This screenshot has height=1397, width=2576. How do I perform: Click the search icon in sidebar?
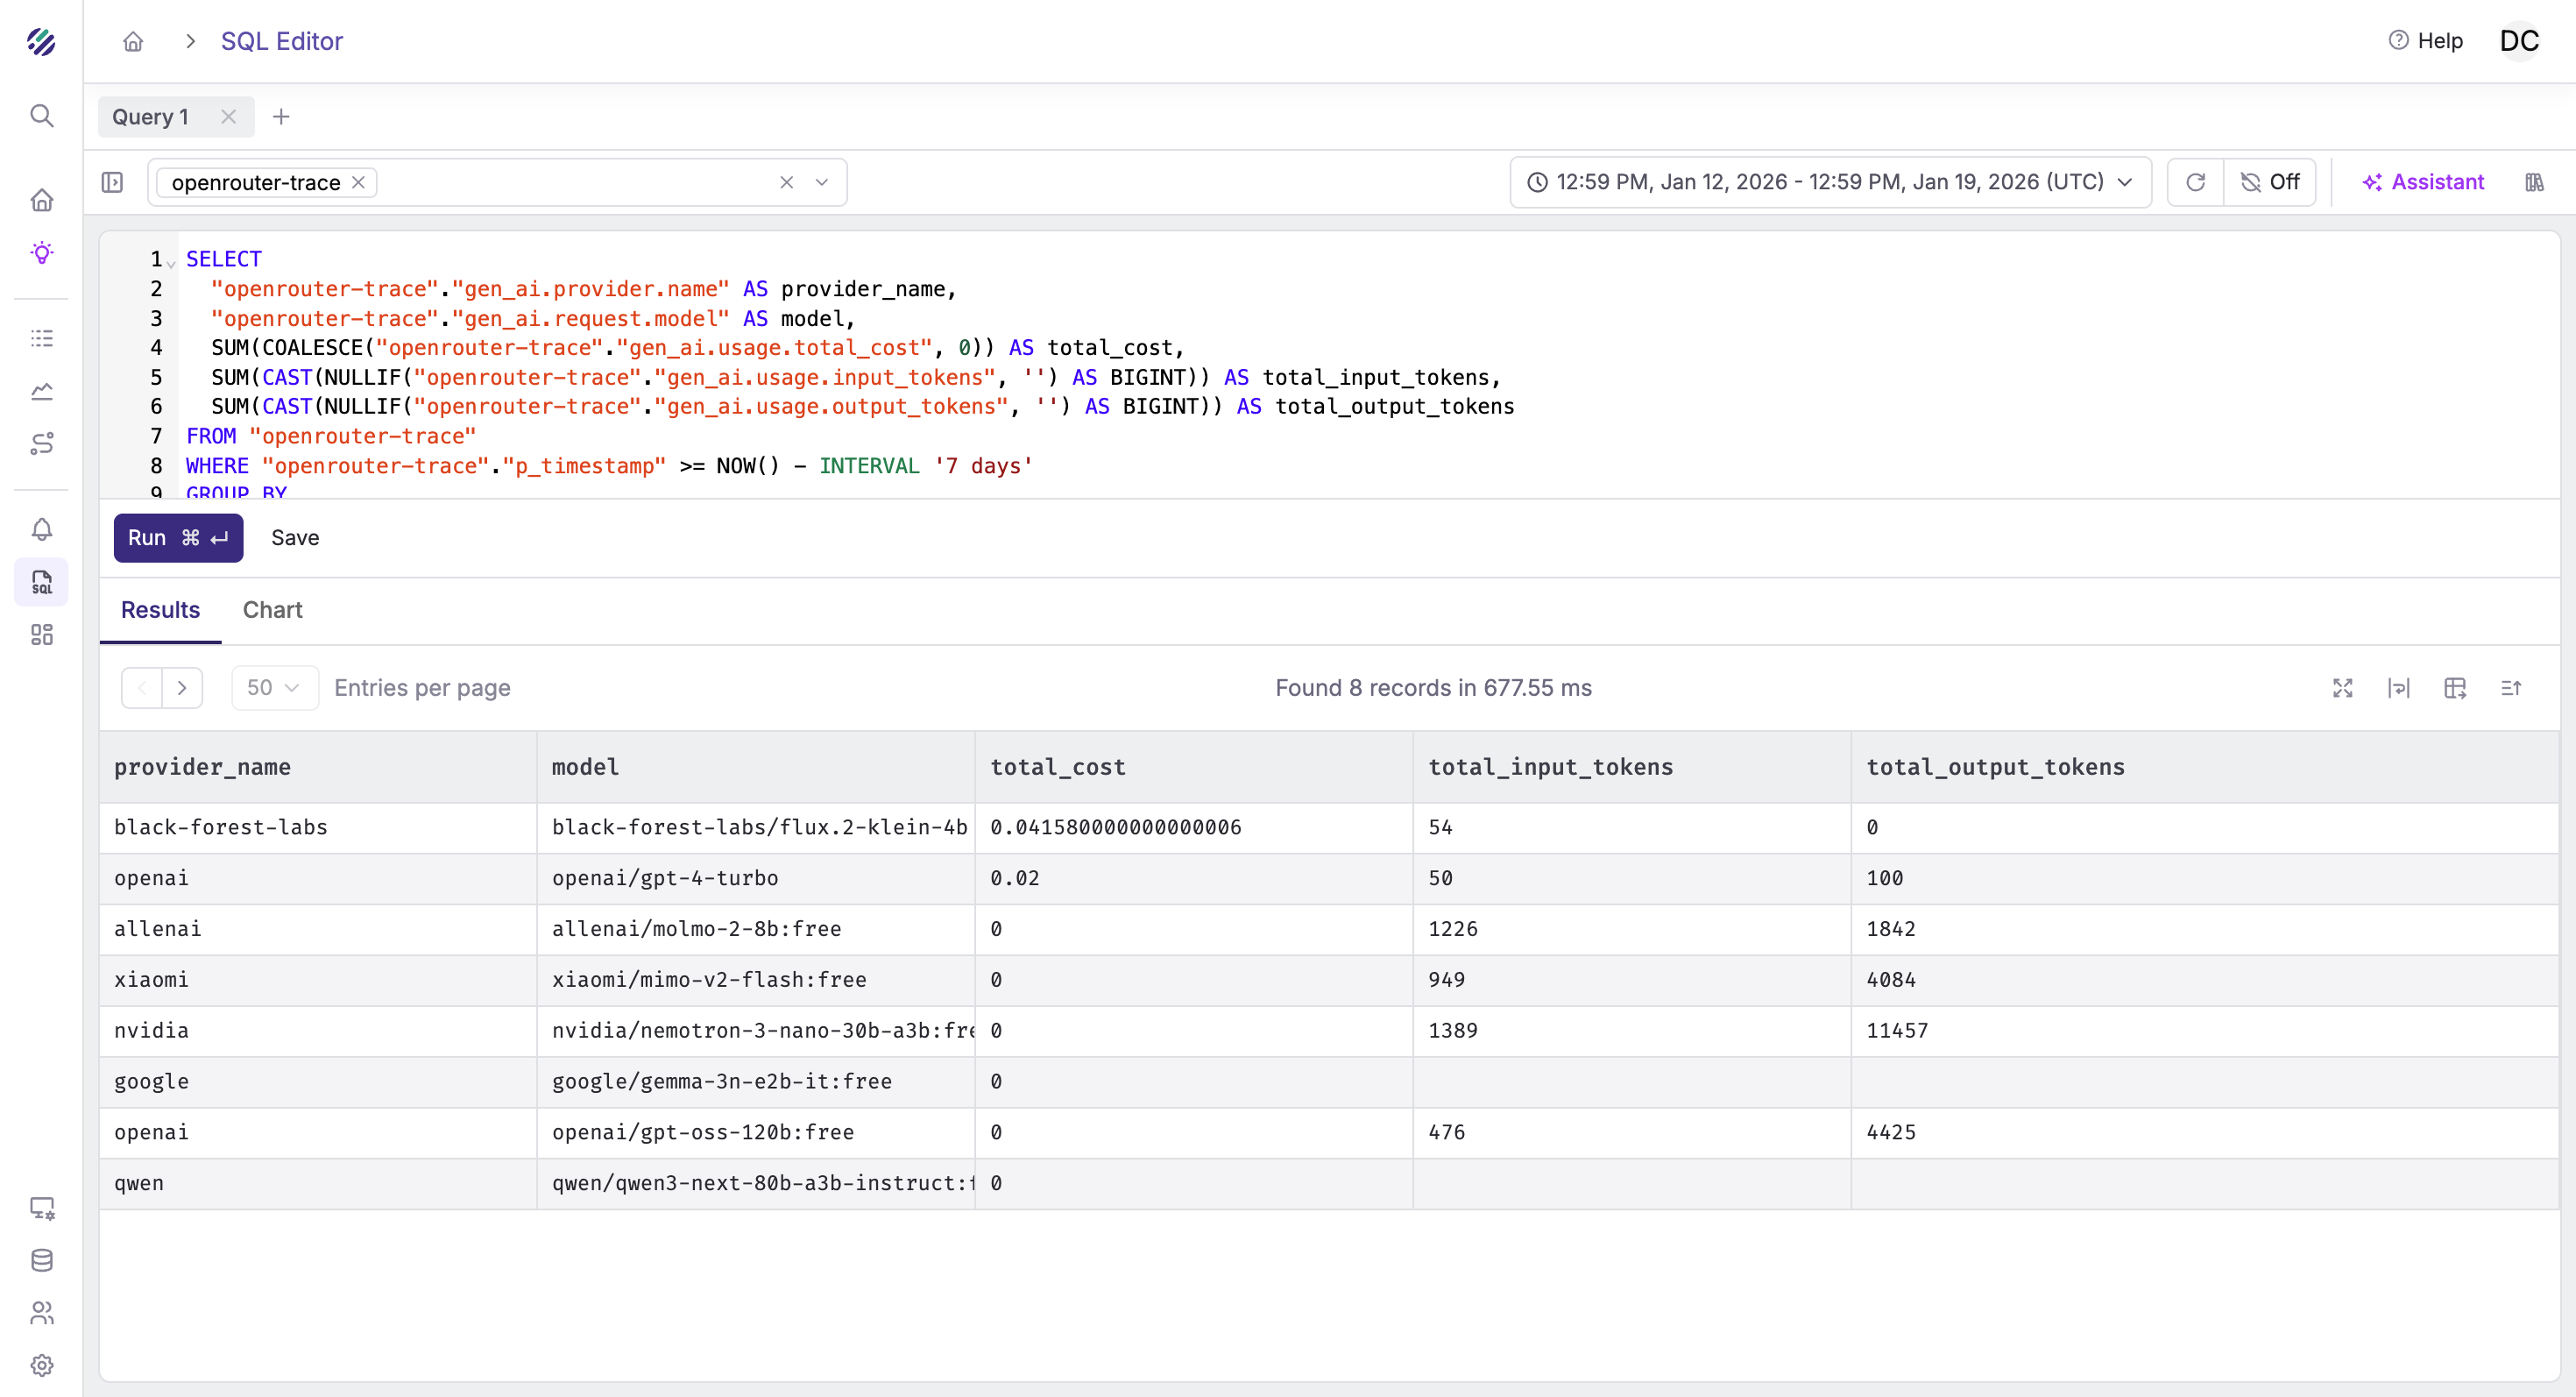tap(41, 116)
